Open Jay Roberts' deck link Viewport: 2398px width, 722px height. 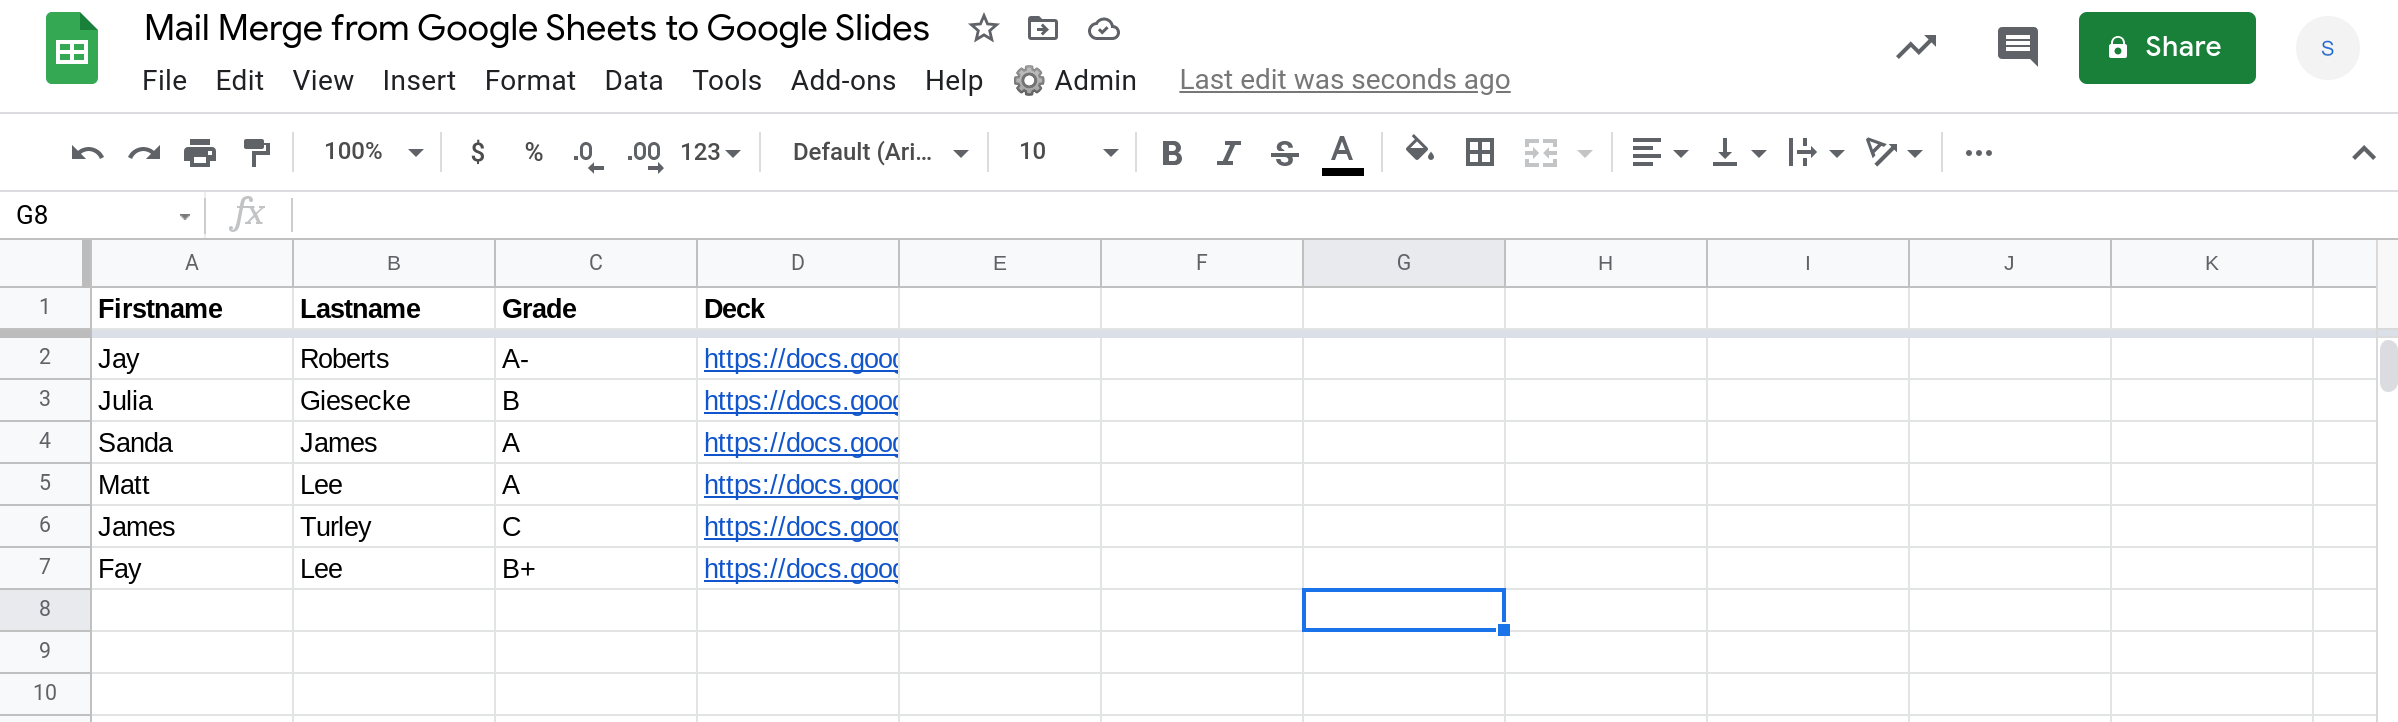(x=801, y=359)
